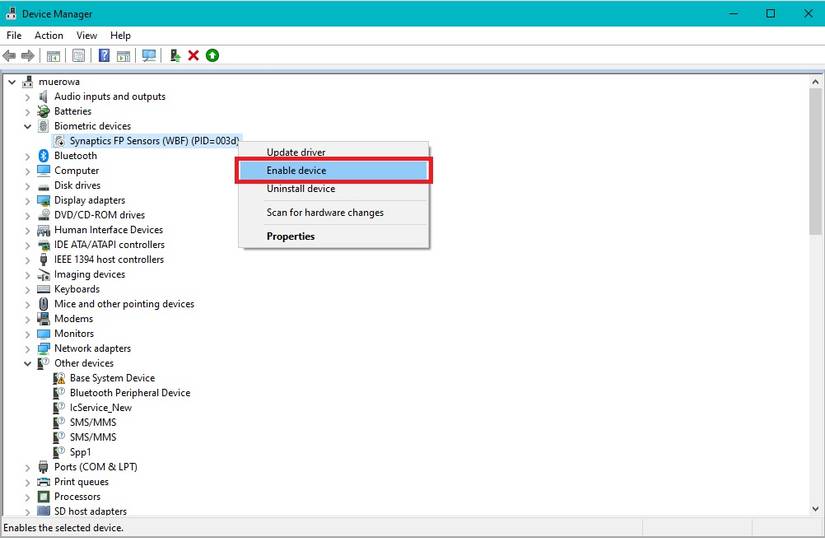Click scrollbar down arrow in device tree
The width and height of the screenshot is (825, 538).
click(815, 509)
